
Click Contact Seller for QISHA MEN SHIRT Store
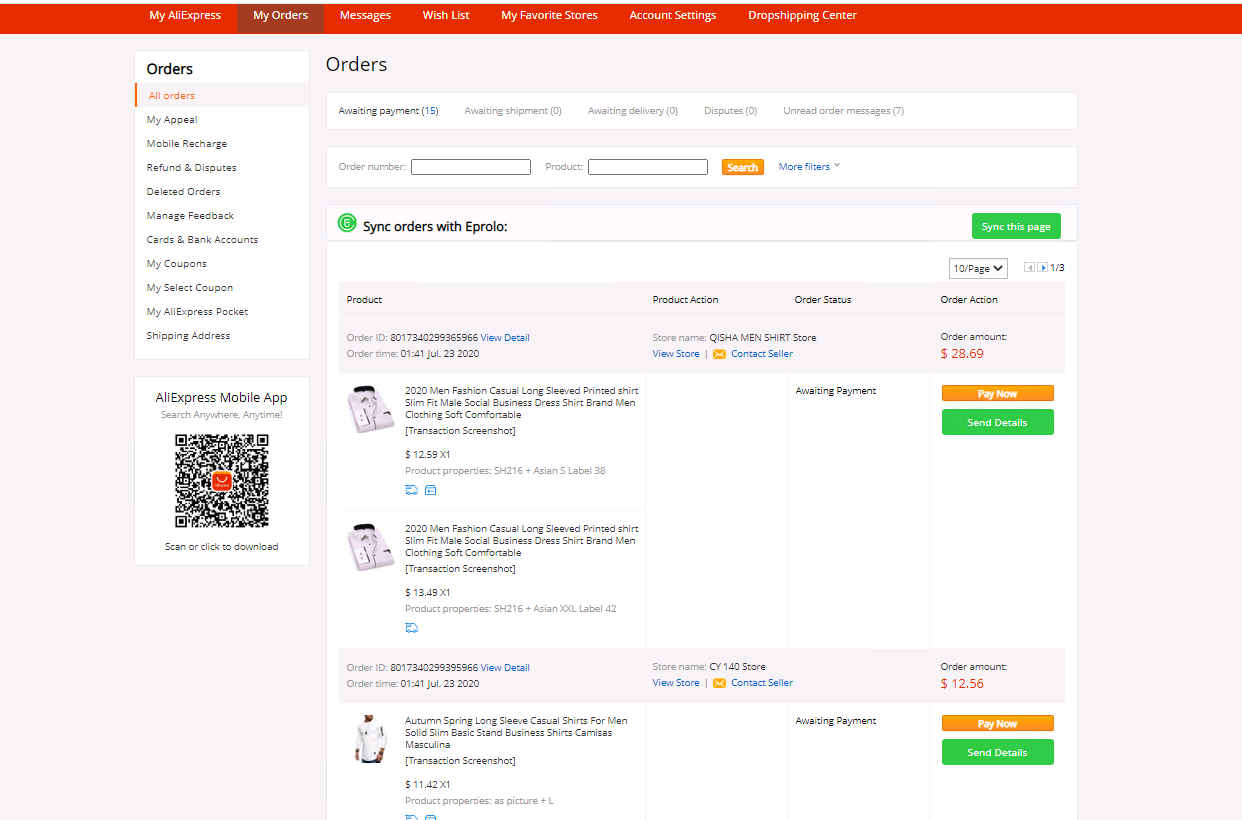[x=762, y=354]
